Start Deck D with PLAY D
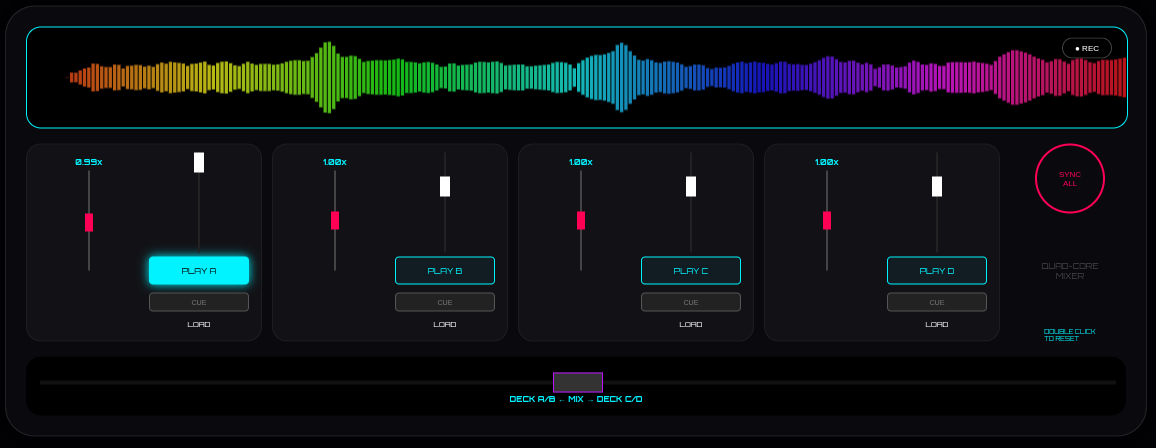 937,270
